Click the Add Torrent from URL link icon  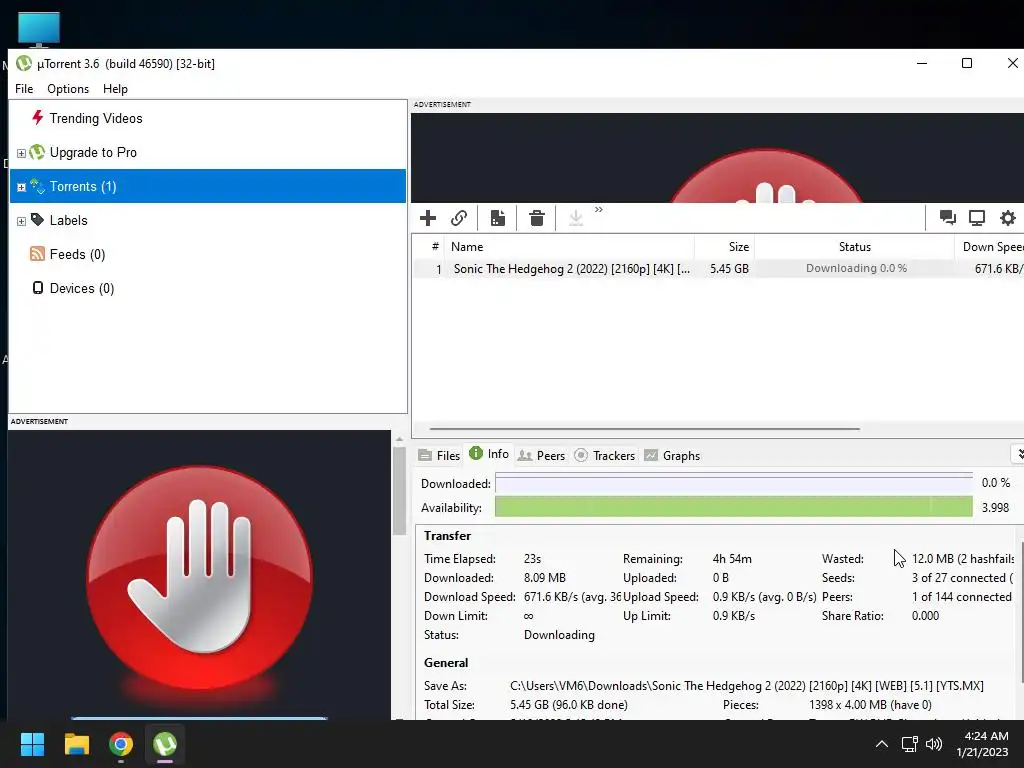point(459,217)
